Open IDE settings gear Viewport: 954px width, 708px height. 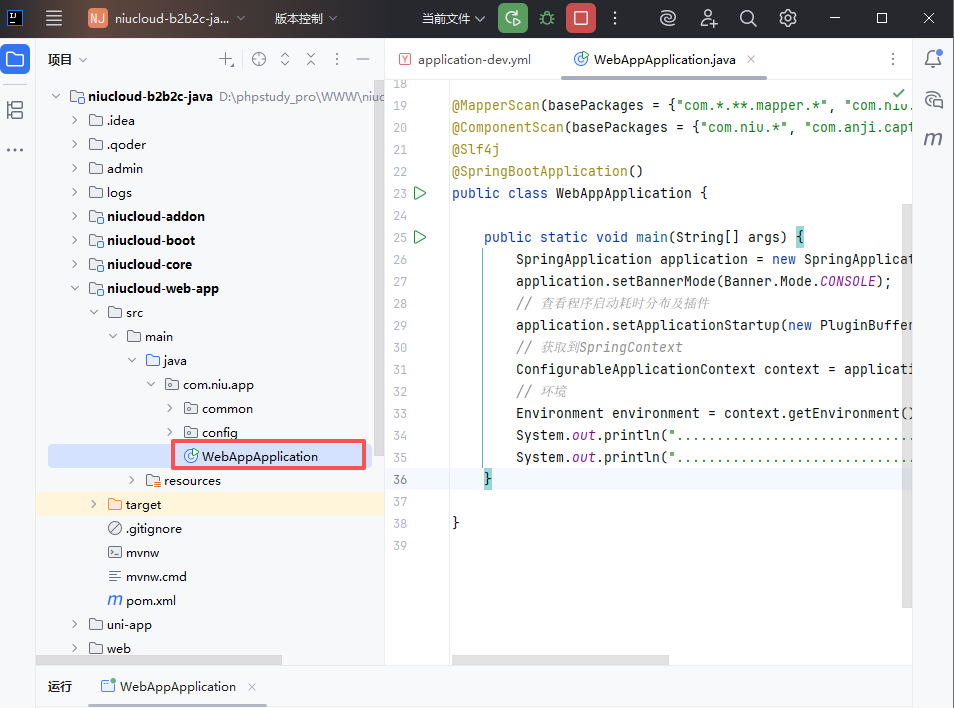(788, 18)
